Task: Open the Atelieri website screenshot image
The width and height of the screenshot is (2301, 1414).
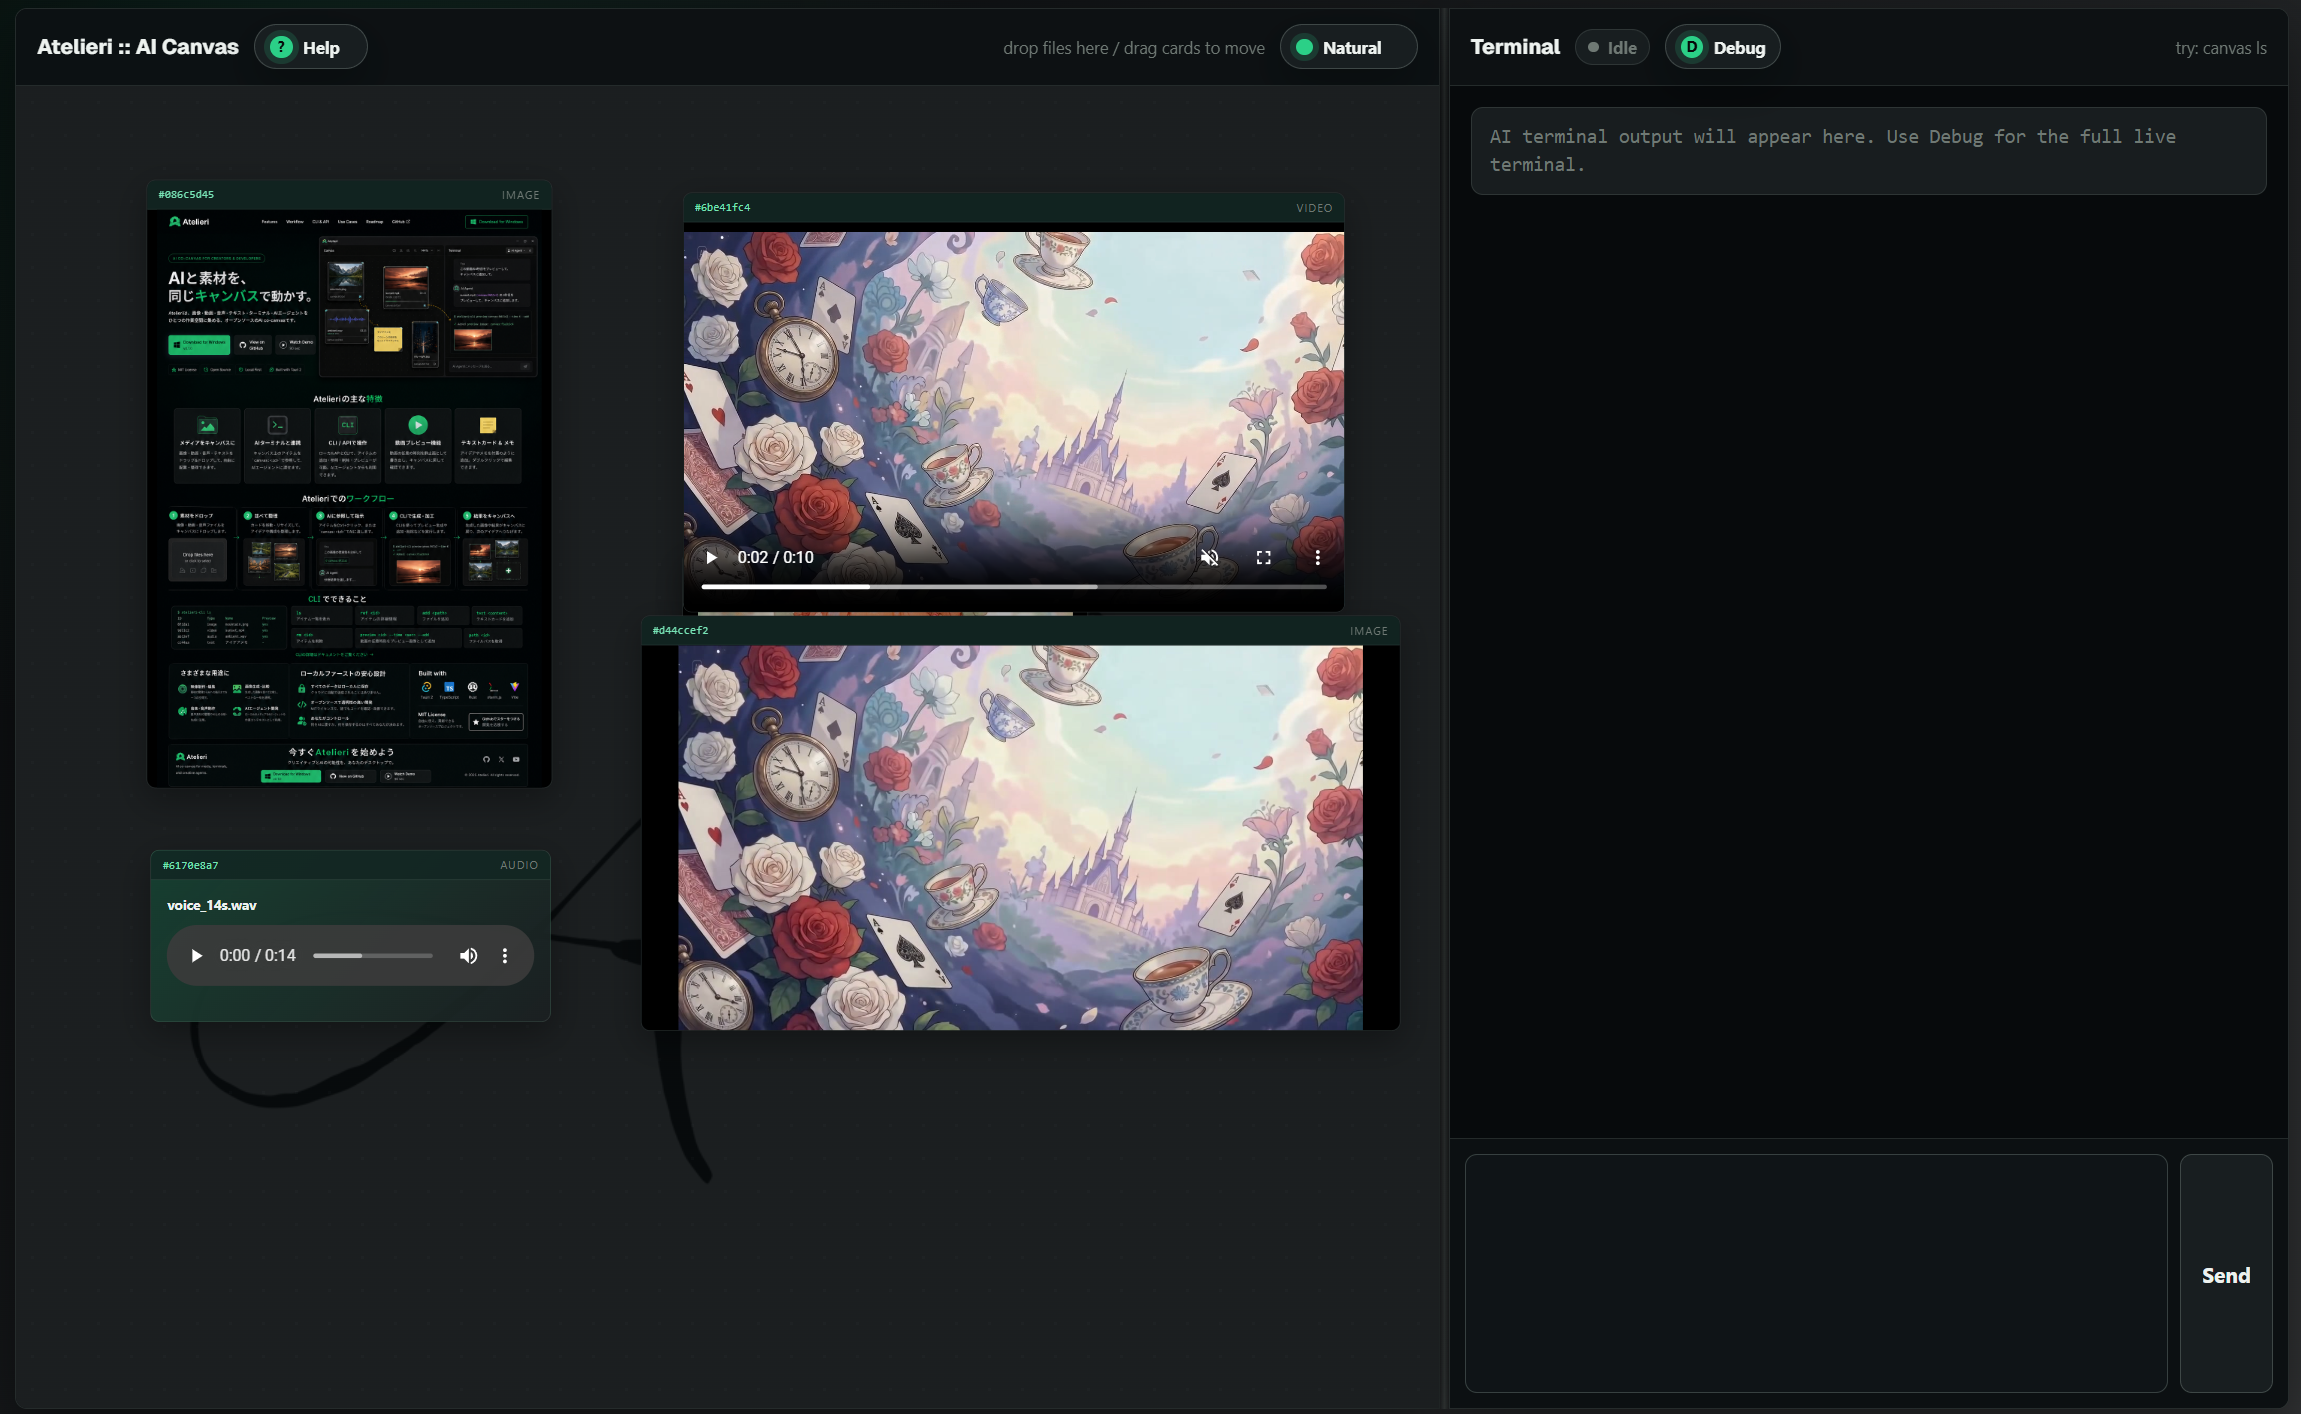Action: pyautogui.click(x=349, y=497)
